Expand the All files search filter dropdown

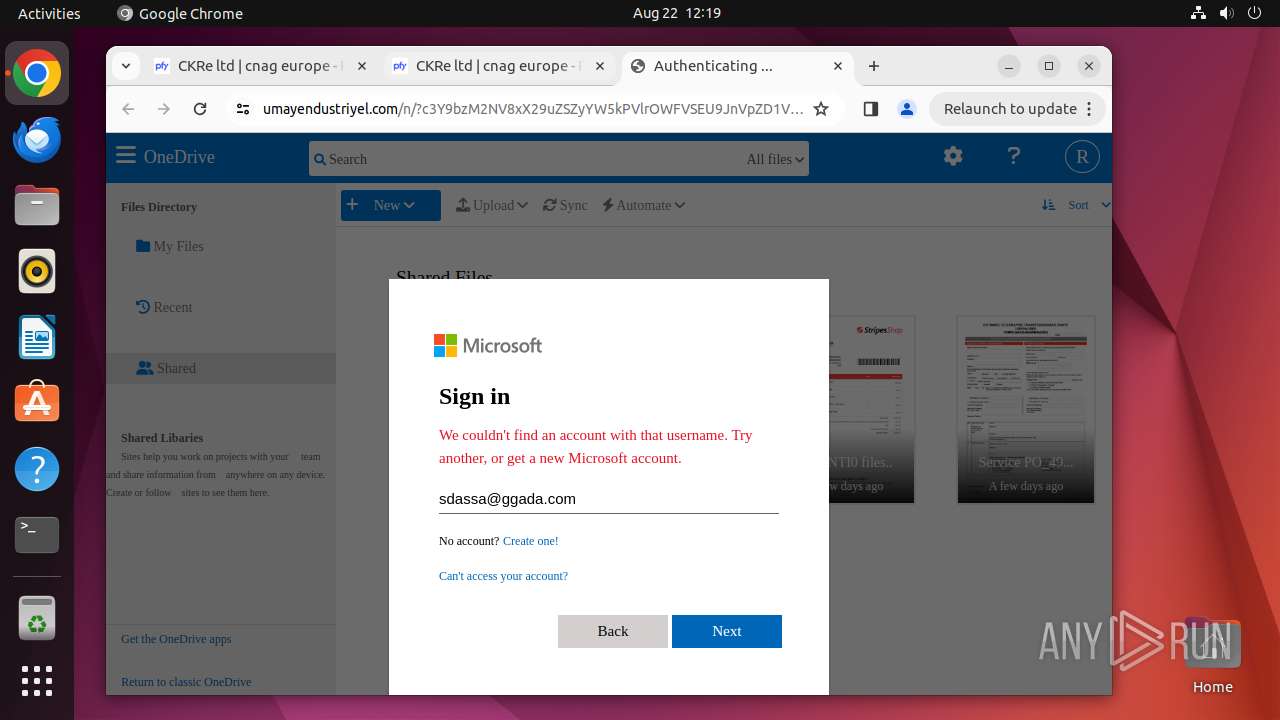pyautogui.click(x=775, y=159)
